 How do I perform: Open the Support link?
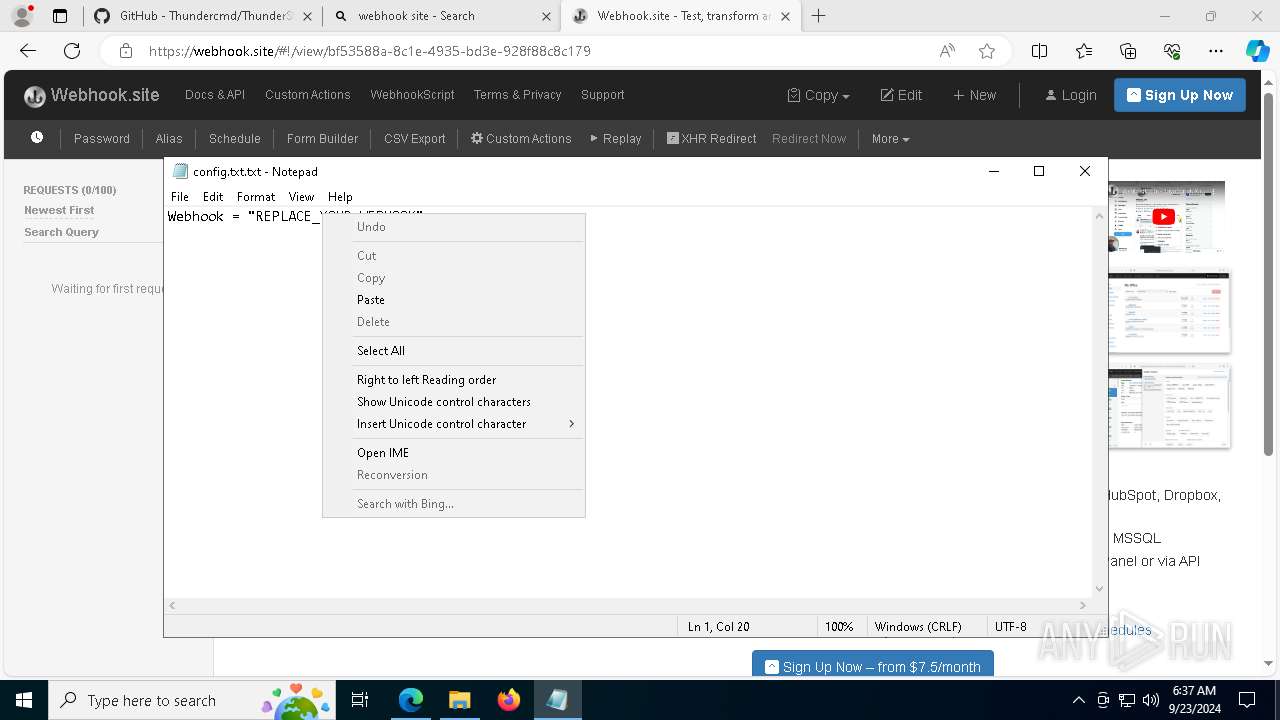pos(602,95)
